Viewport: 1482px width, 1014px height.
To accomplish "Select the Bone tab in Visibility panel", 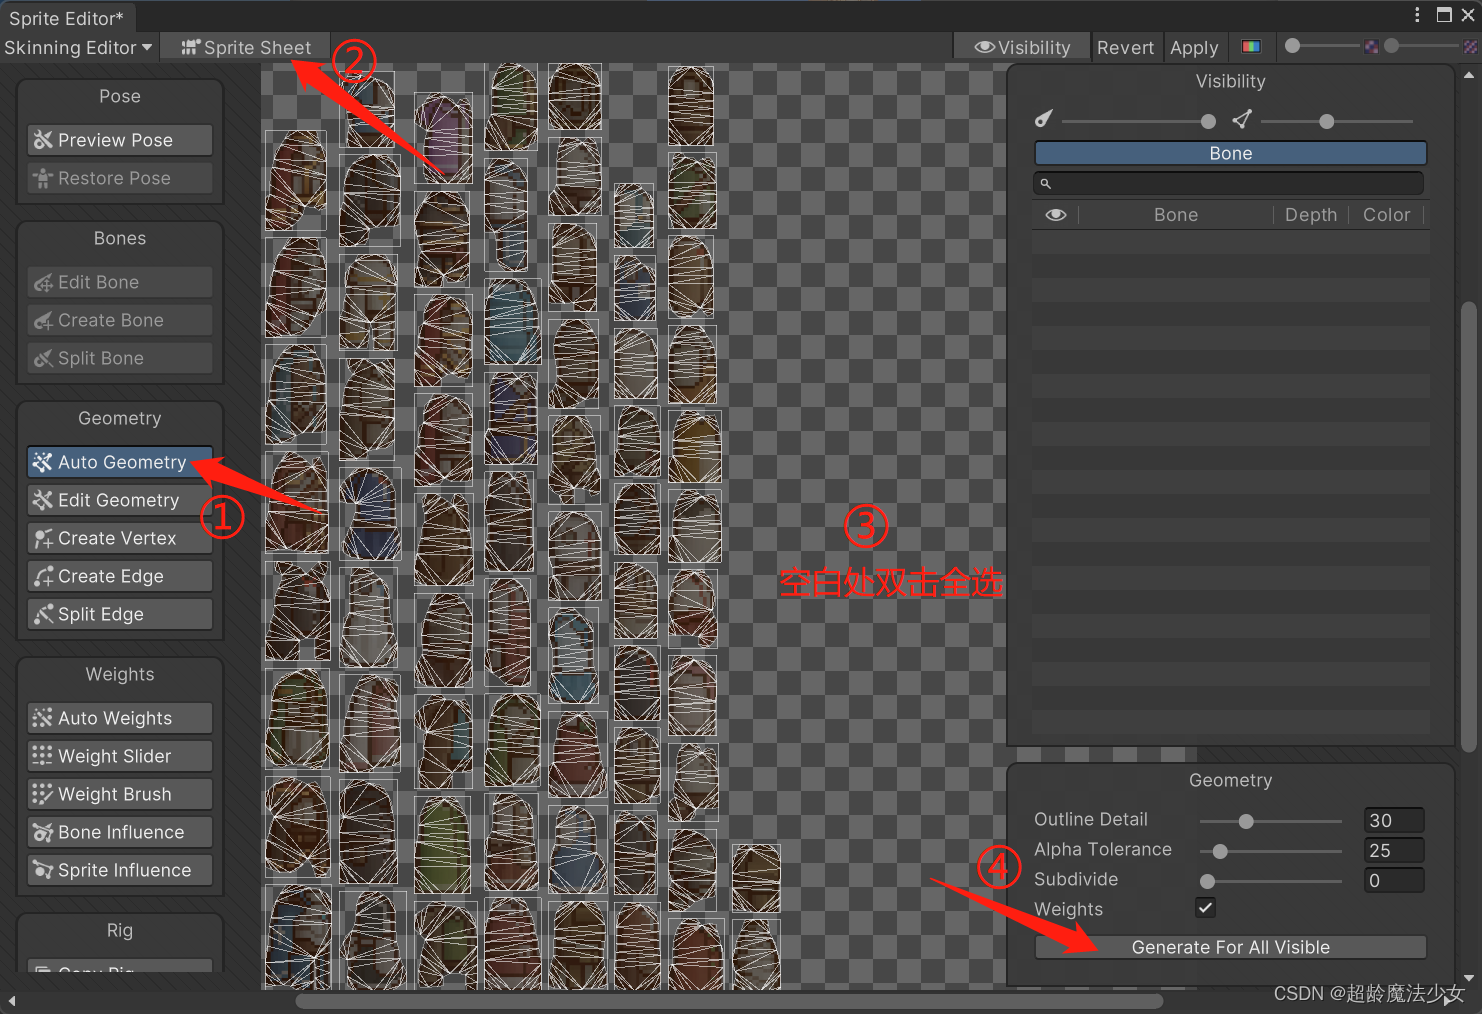I will [x=1230, y=153].
